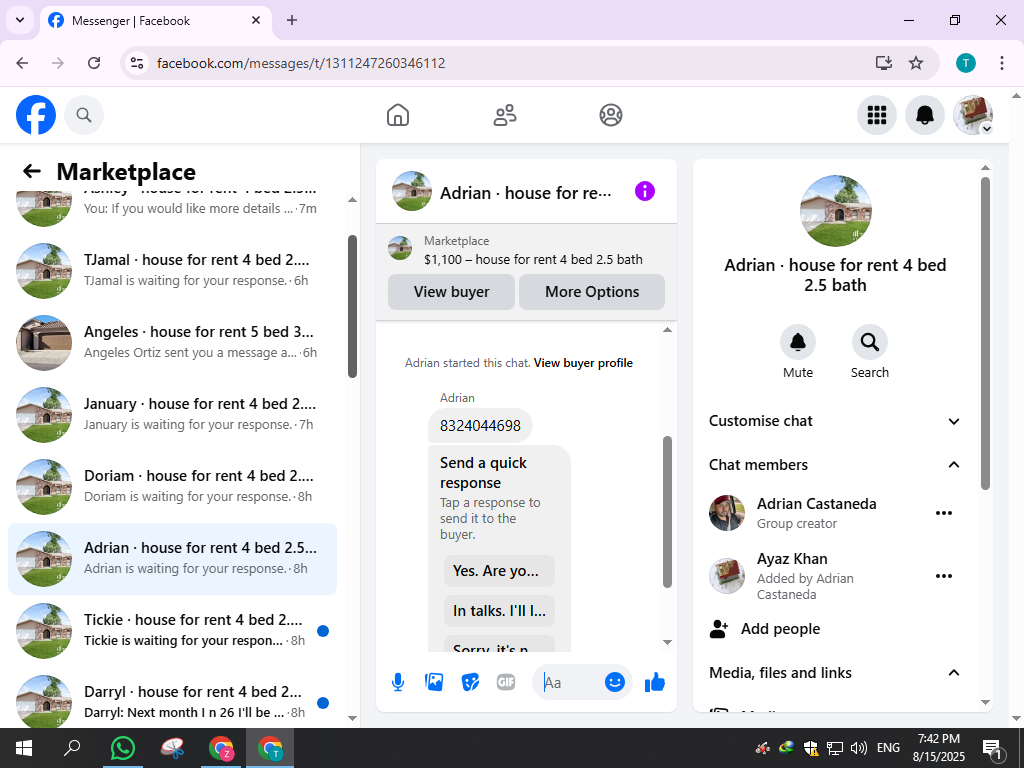
Task: Open conversation information purple icon
Action: [x=645, y=191]
